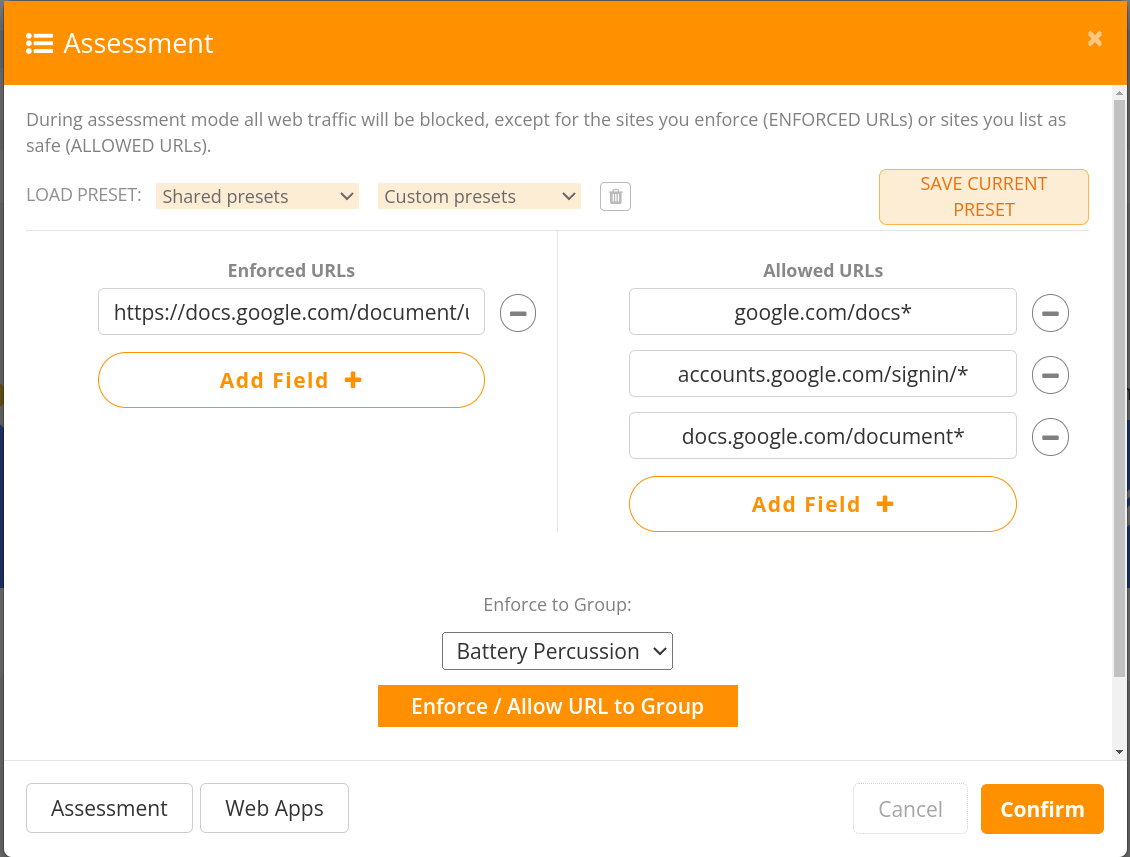Add a field under Enforced URLs
This screenshot has height=857, width=1130.
291,381
